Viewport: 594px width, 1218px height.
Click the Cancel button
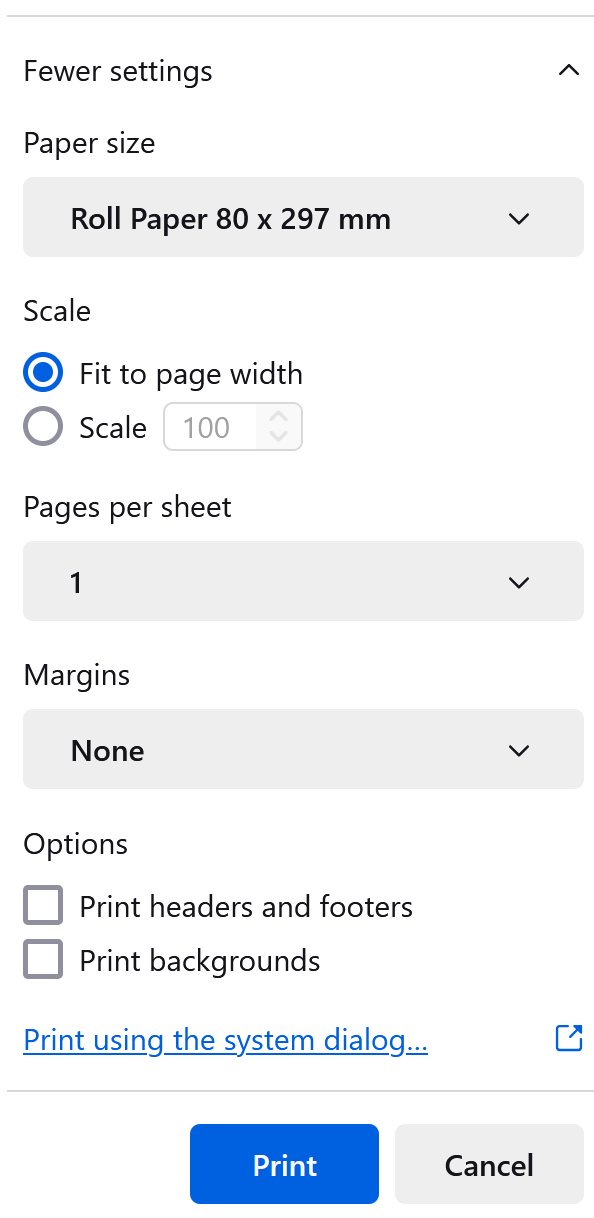(488, 1164)
